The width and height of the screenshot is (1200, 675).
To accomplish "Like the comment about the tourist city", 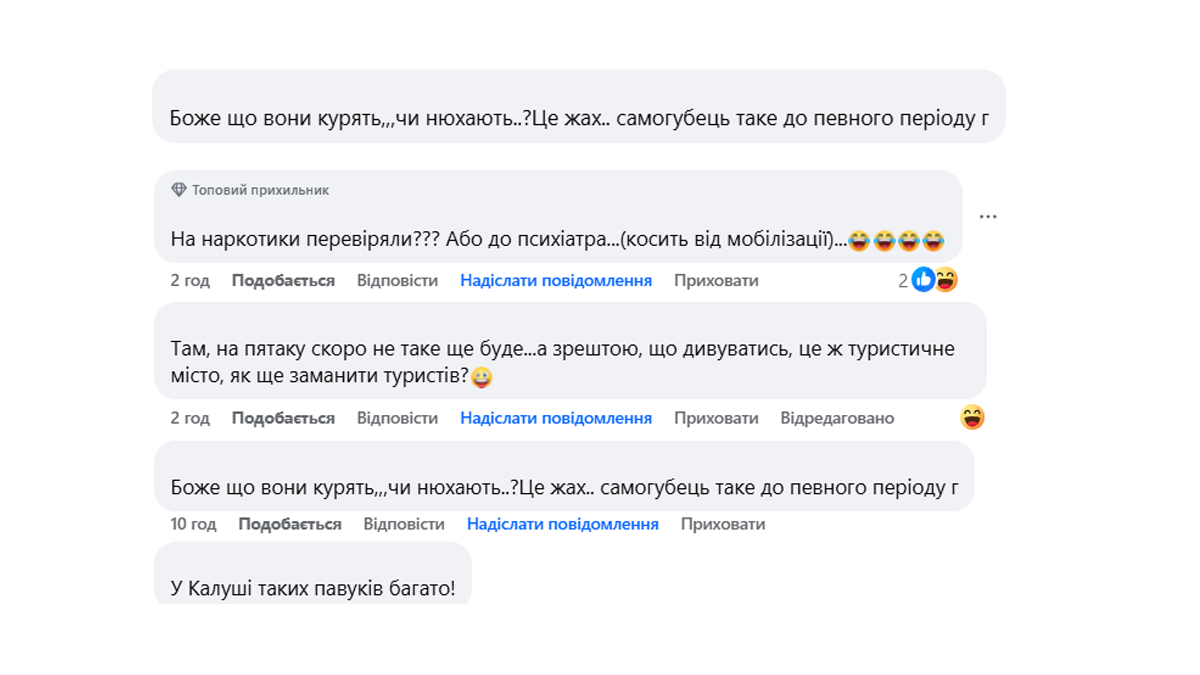I will 283,418.
